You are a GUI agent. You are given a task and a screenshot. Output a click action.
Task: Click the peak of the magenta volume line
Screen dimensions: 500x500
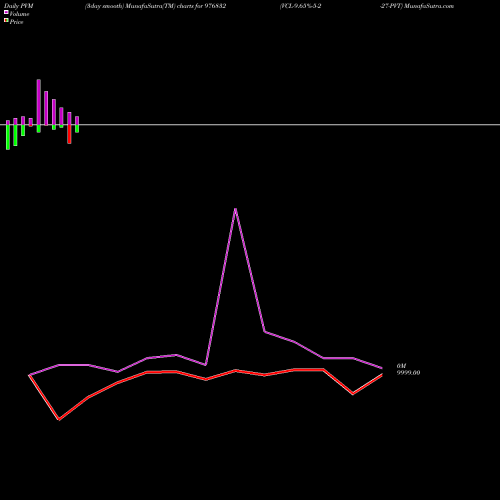(x=235, y=209)
